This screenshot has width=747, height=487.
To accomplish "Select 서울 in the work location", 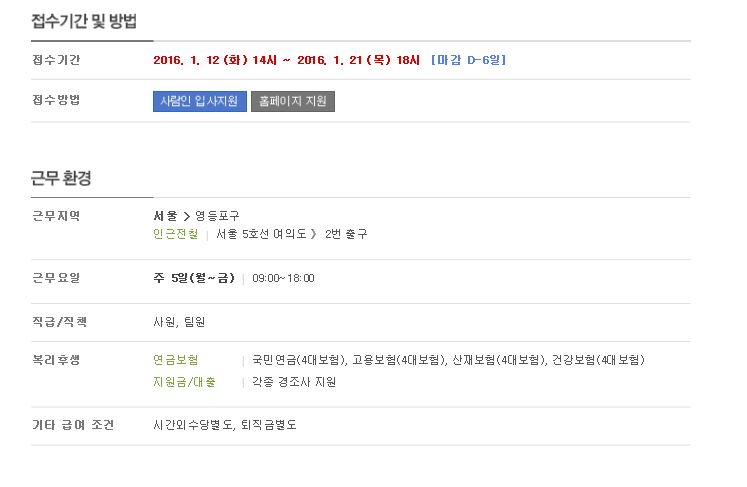I will tap(165, 216).
